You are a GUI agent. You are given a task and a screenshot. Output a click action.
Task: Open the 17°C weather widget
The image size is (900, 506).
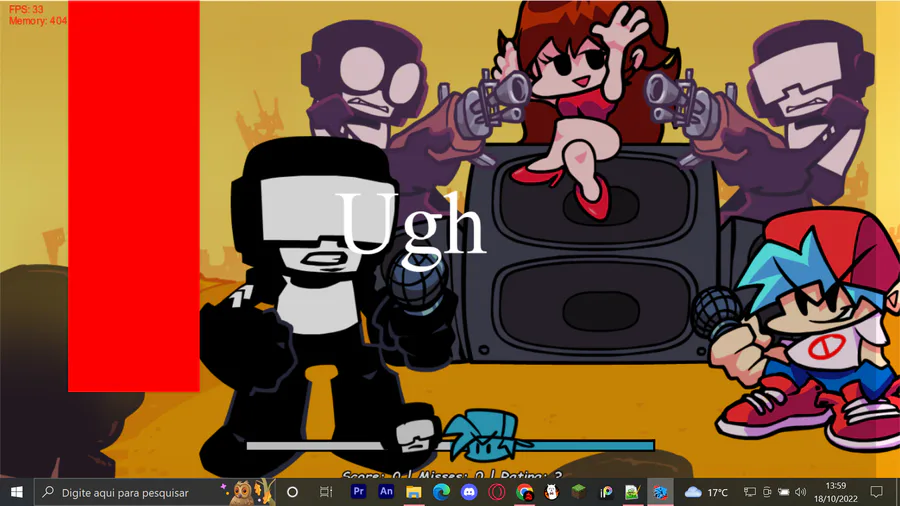(x=706, y=492)
